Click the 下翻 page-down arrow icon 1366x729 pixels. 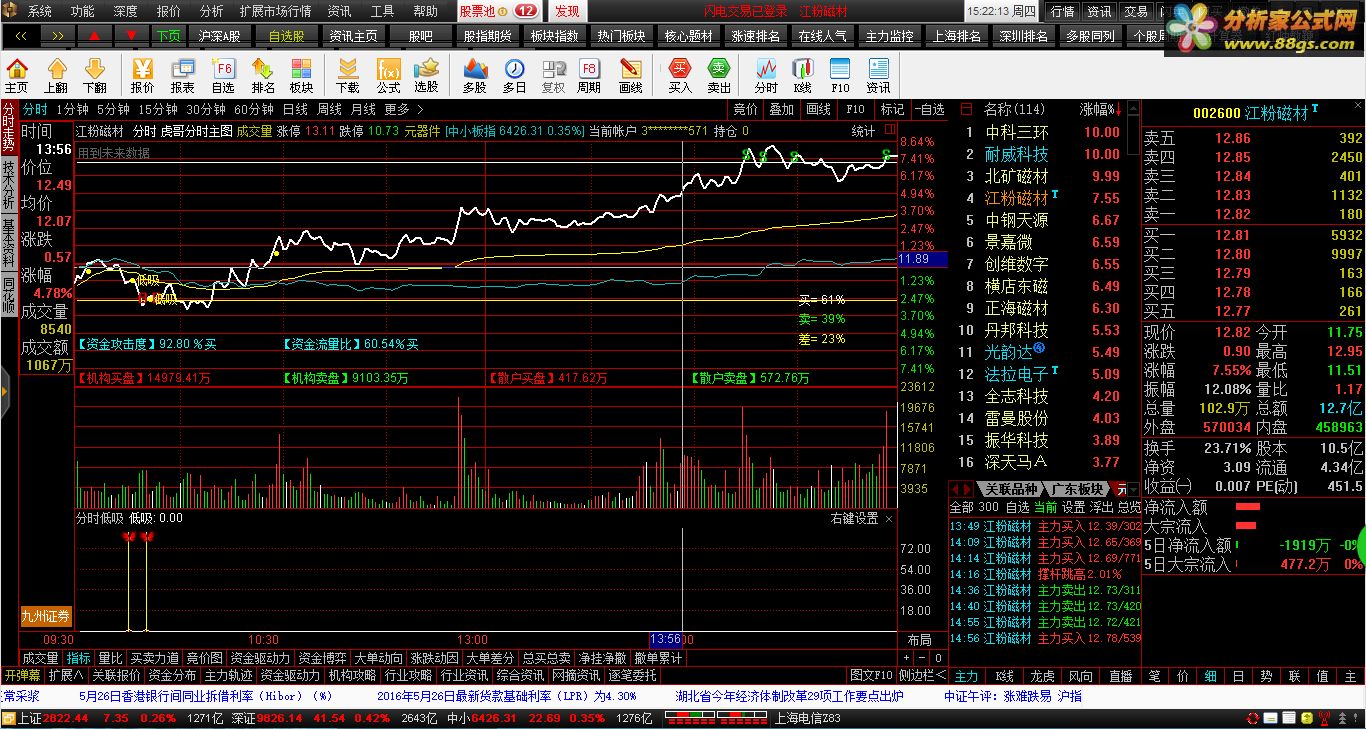tap(94, 75)
